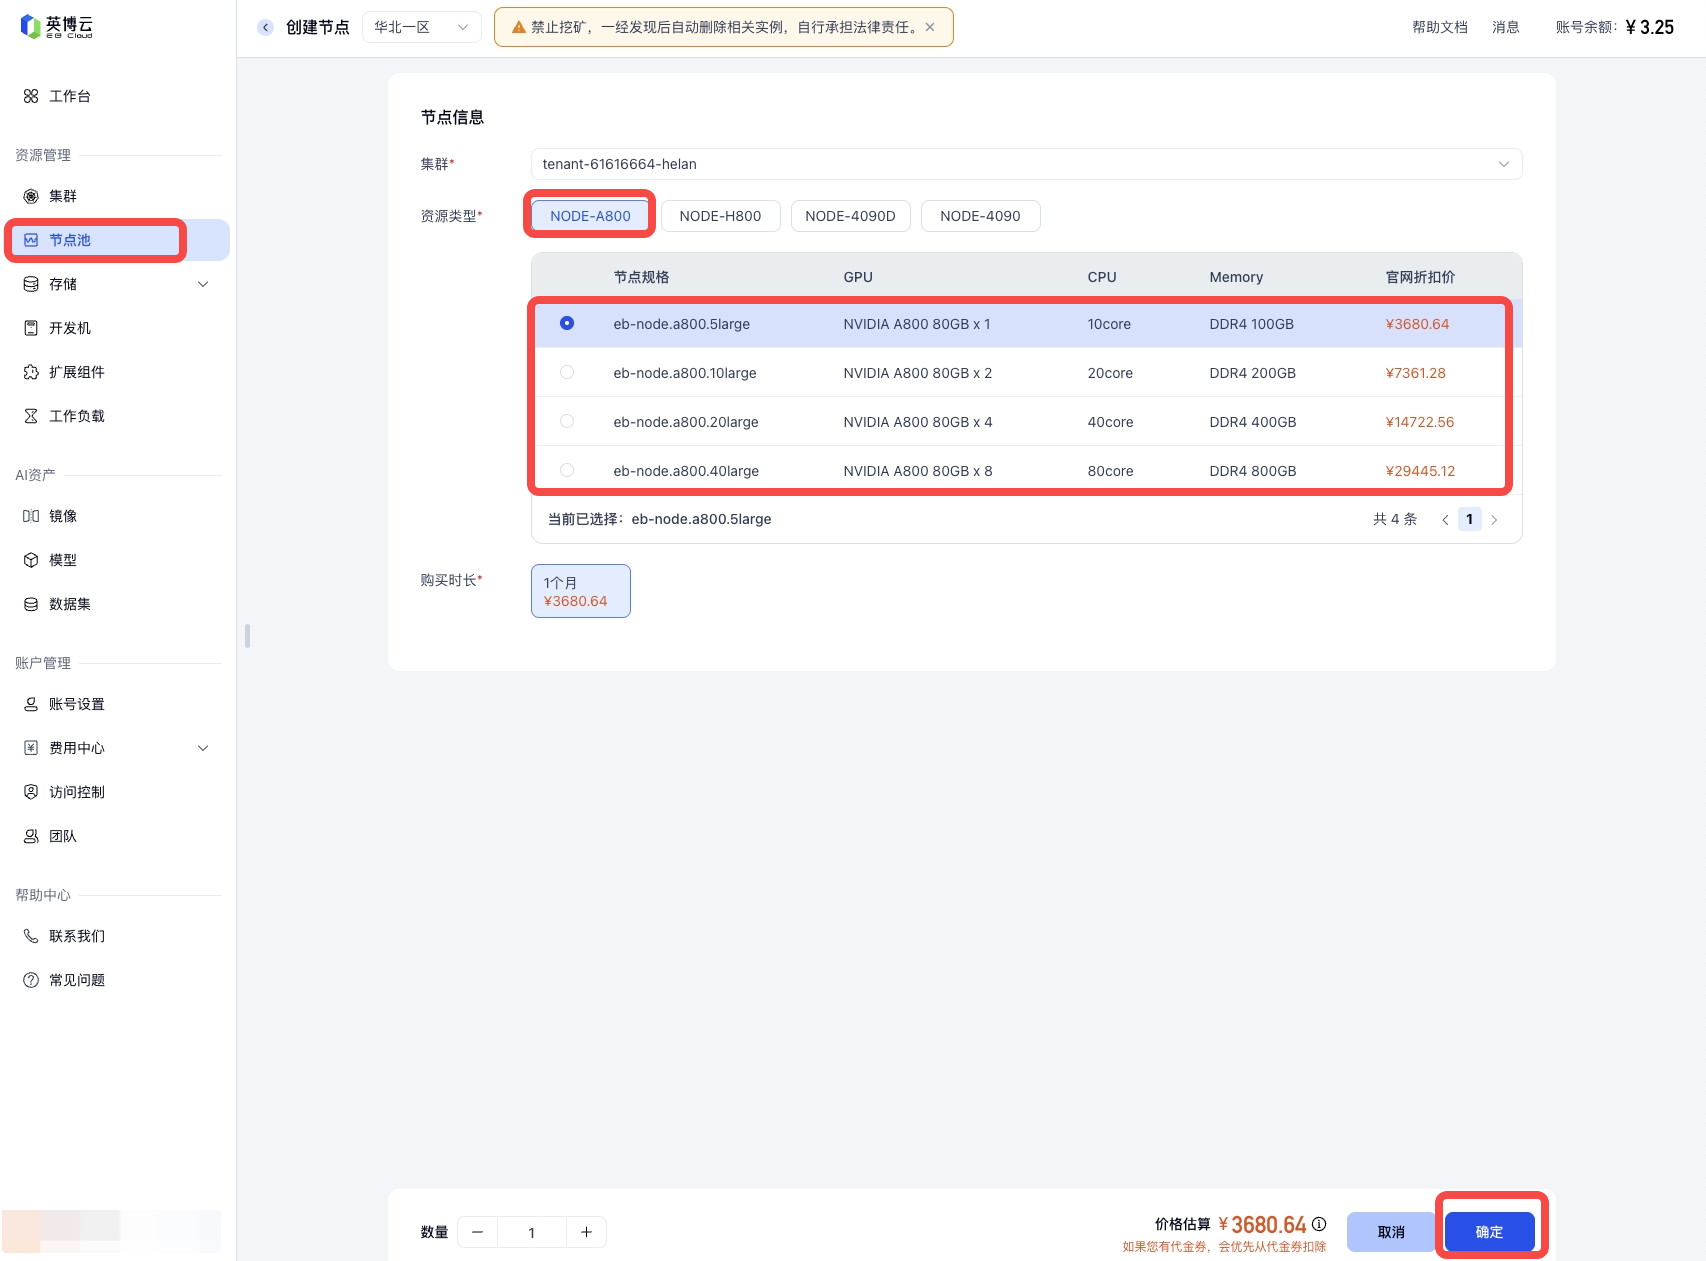The image size is (1706, 1261).
Task: Open the 账号设置 user icon
Action: (x=31, y=704)
